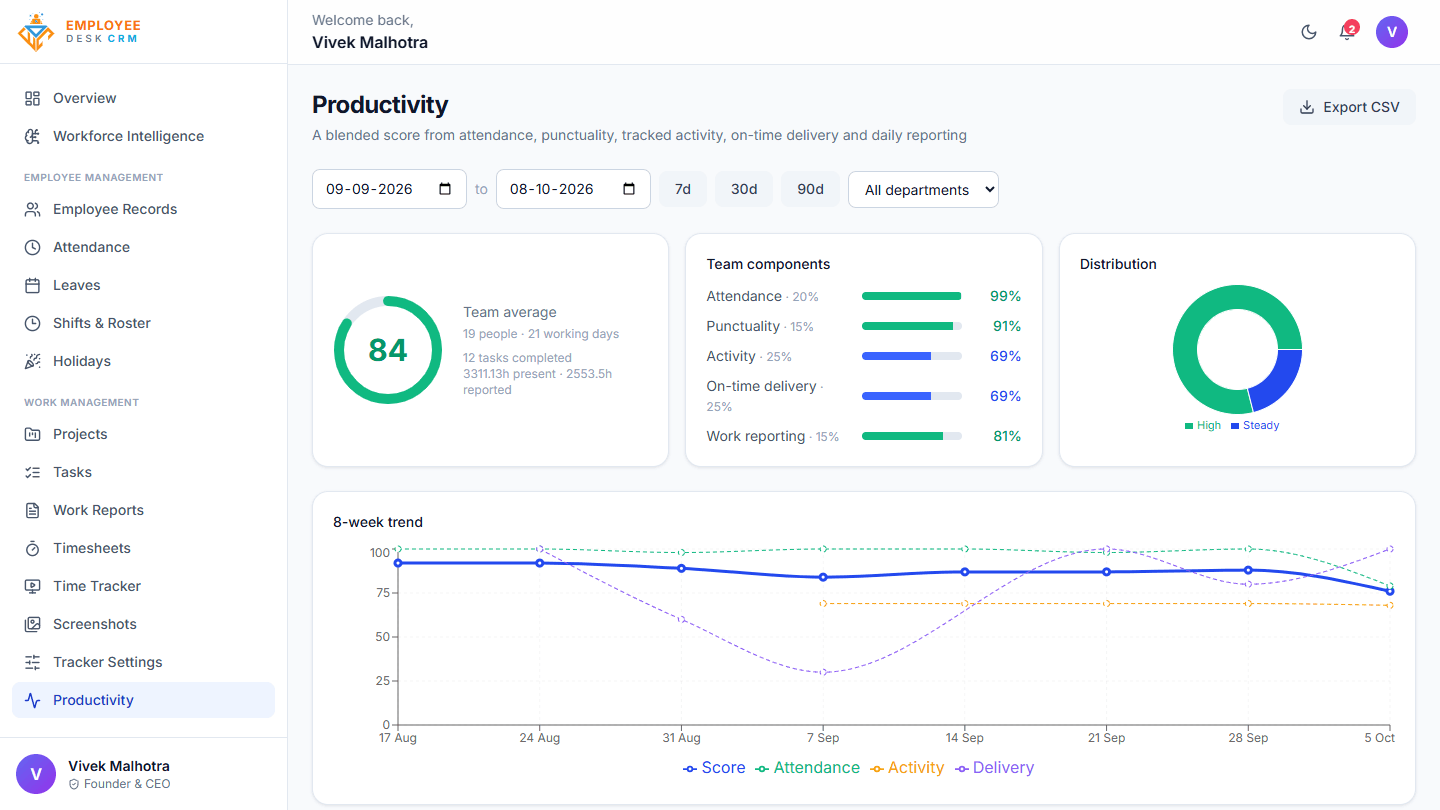Open Employee Records menu item
Viewport: 1440px width, 810px height.
pyautogui.click(x=143, y=209)
